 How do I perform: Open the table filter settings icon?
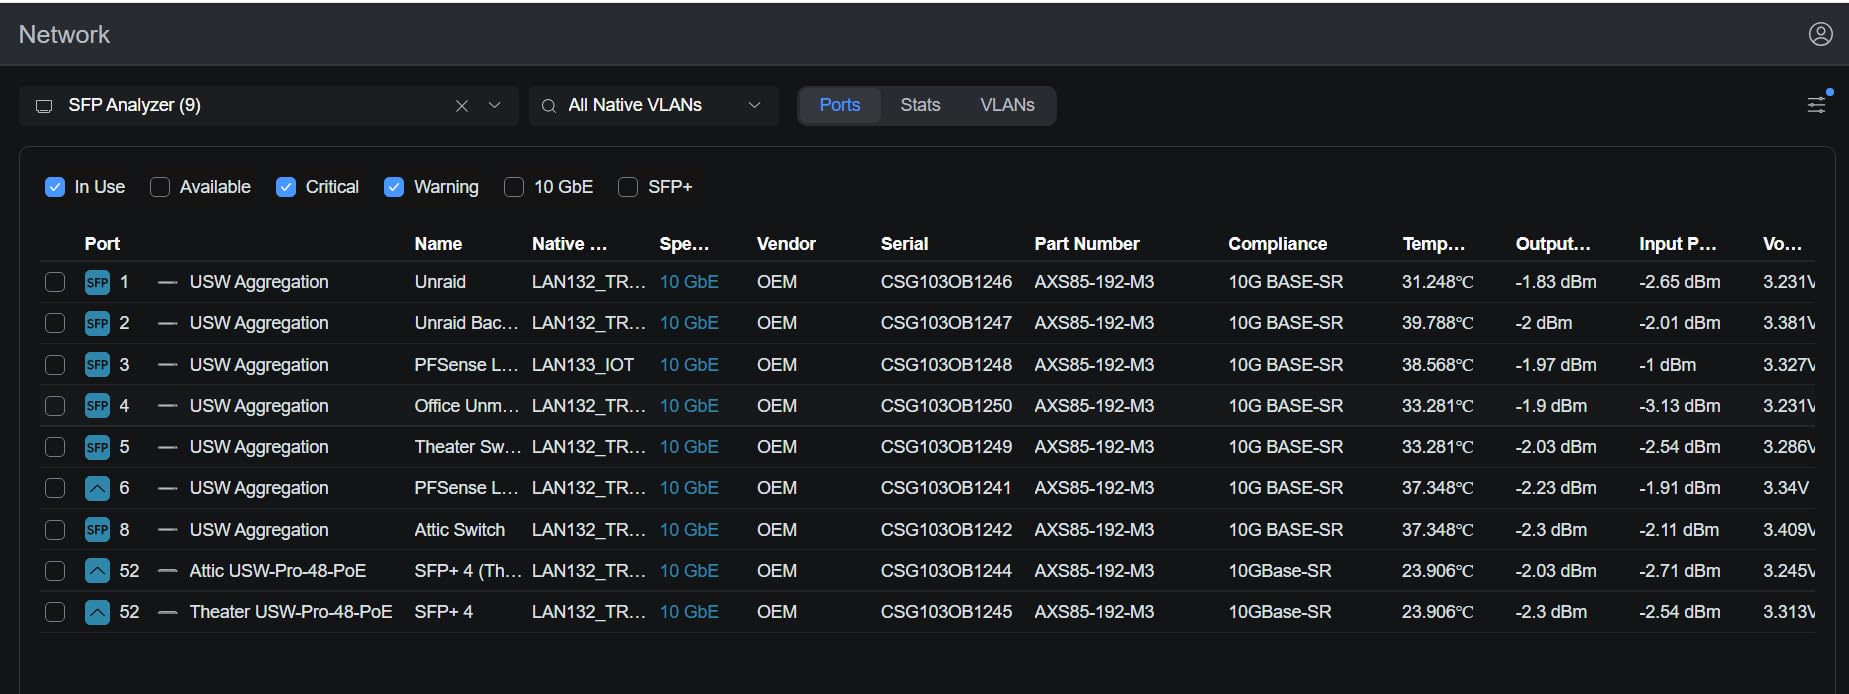[x=1816, y=104]
